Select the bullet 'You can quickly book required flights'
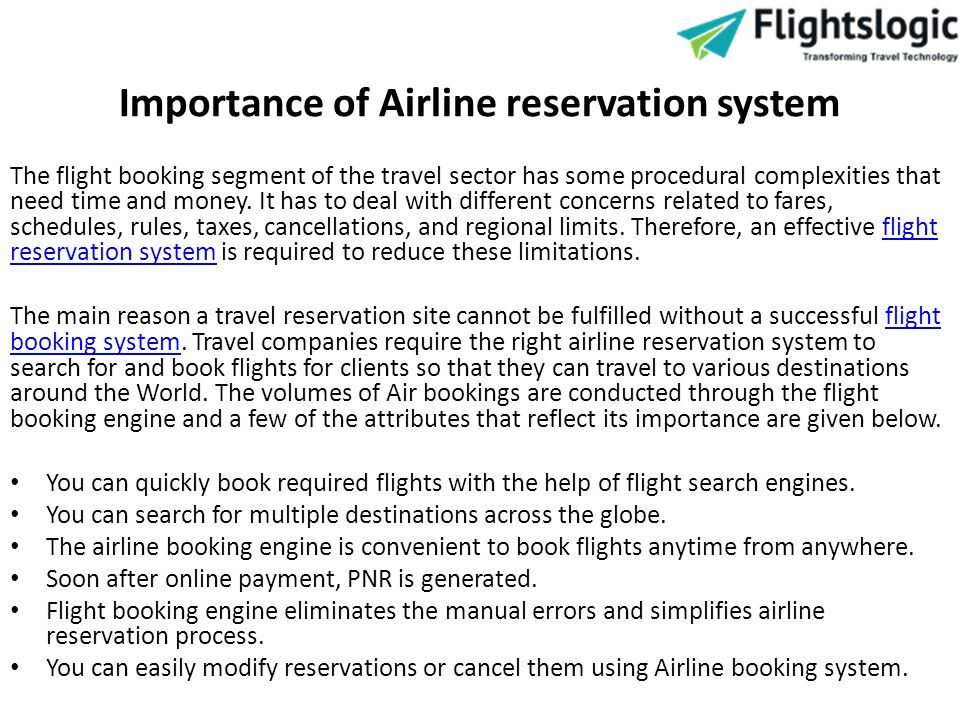This screenshot has height=720, width=960. click(450, 483)
